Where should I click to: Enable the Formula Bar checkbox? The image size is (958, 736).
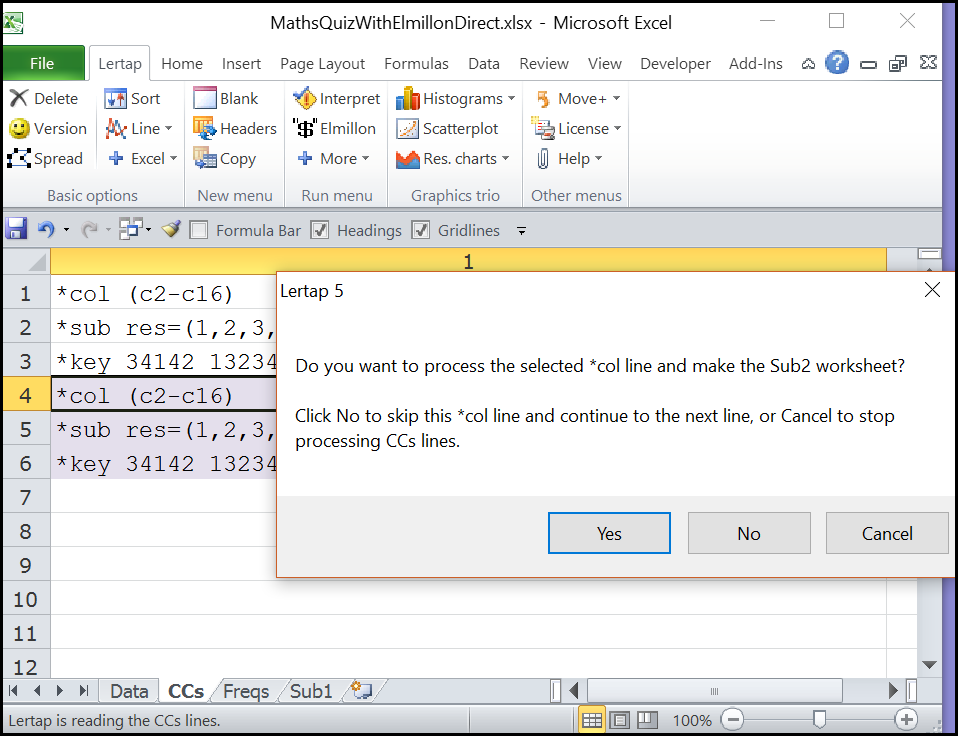click(198, 230)
